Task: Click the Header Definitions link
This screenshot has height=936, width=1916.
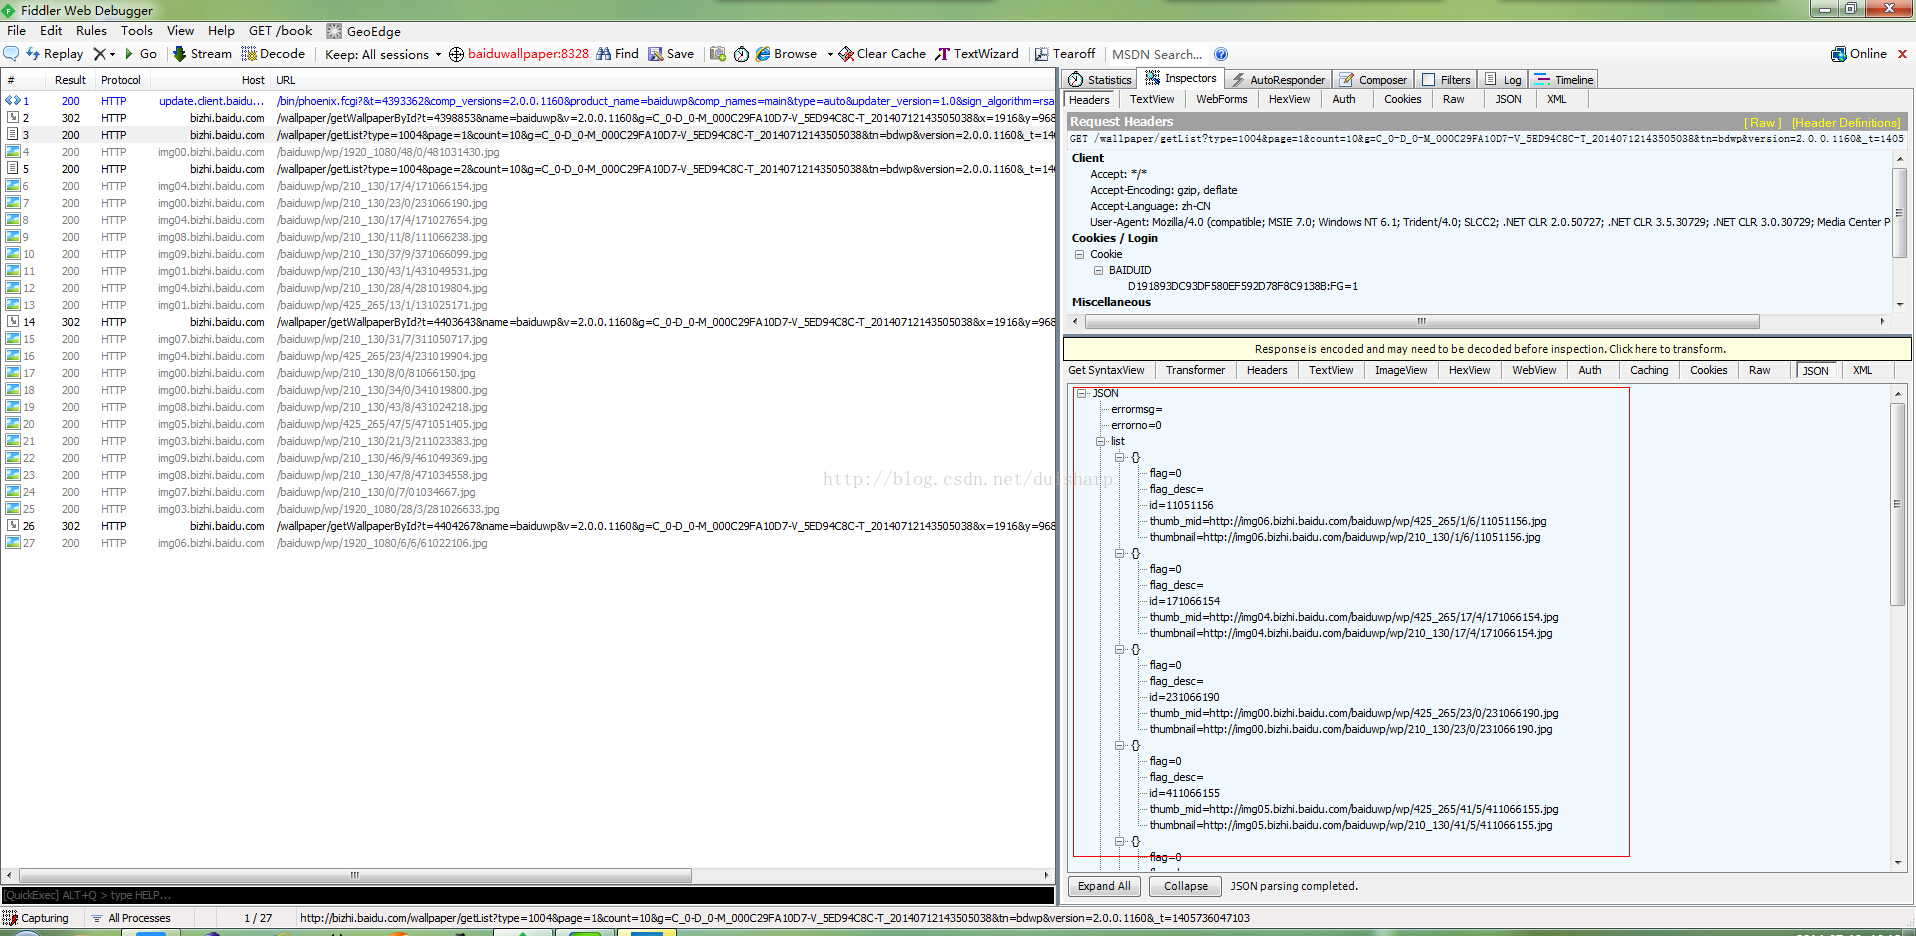Action: (1845, 122)
